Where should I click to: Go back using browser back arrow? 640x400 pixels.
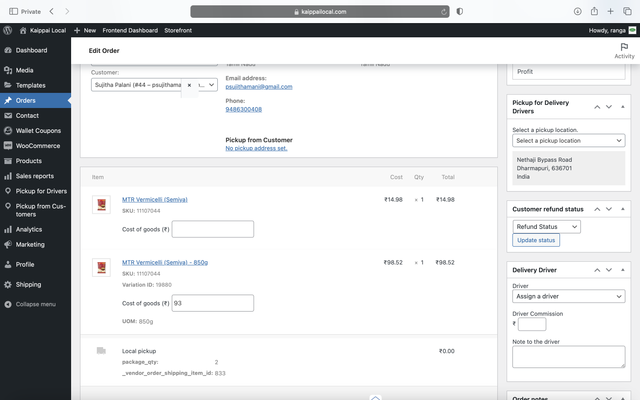[x=51, y=11]
